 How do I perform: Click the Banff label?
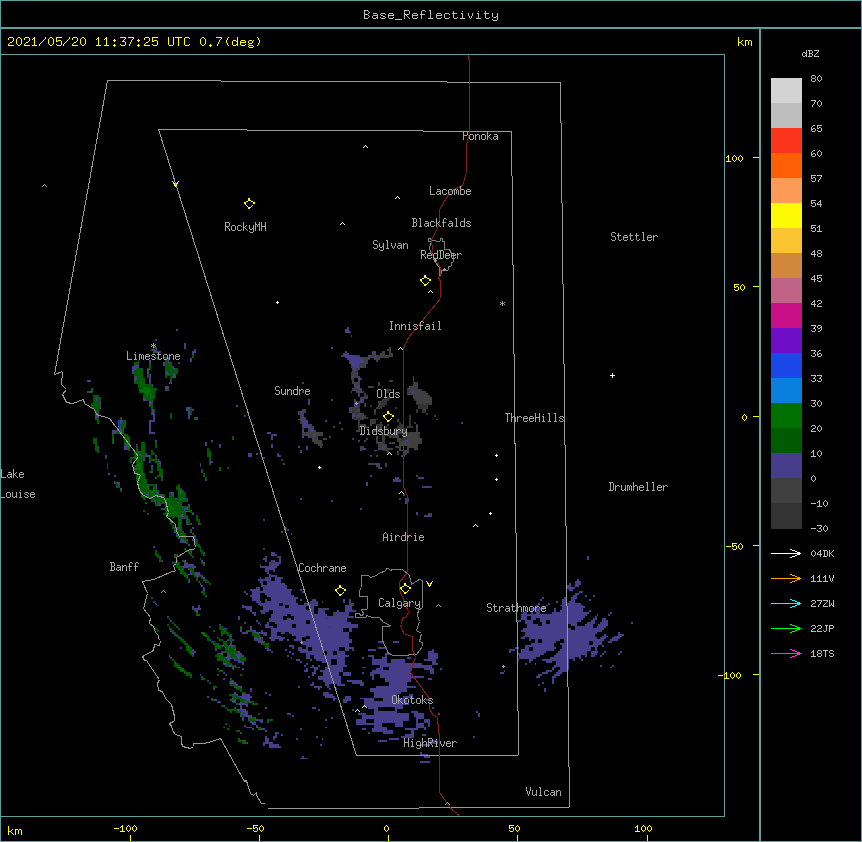(x=124, y=567)
